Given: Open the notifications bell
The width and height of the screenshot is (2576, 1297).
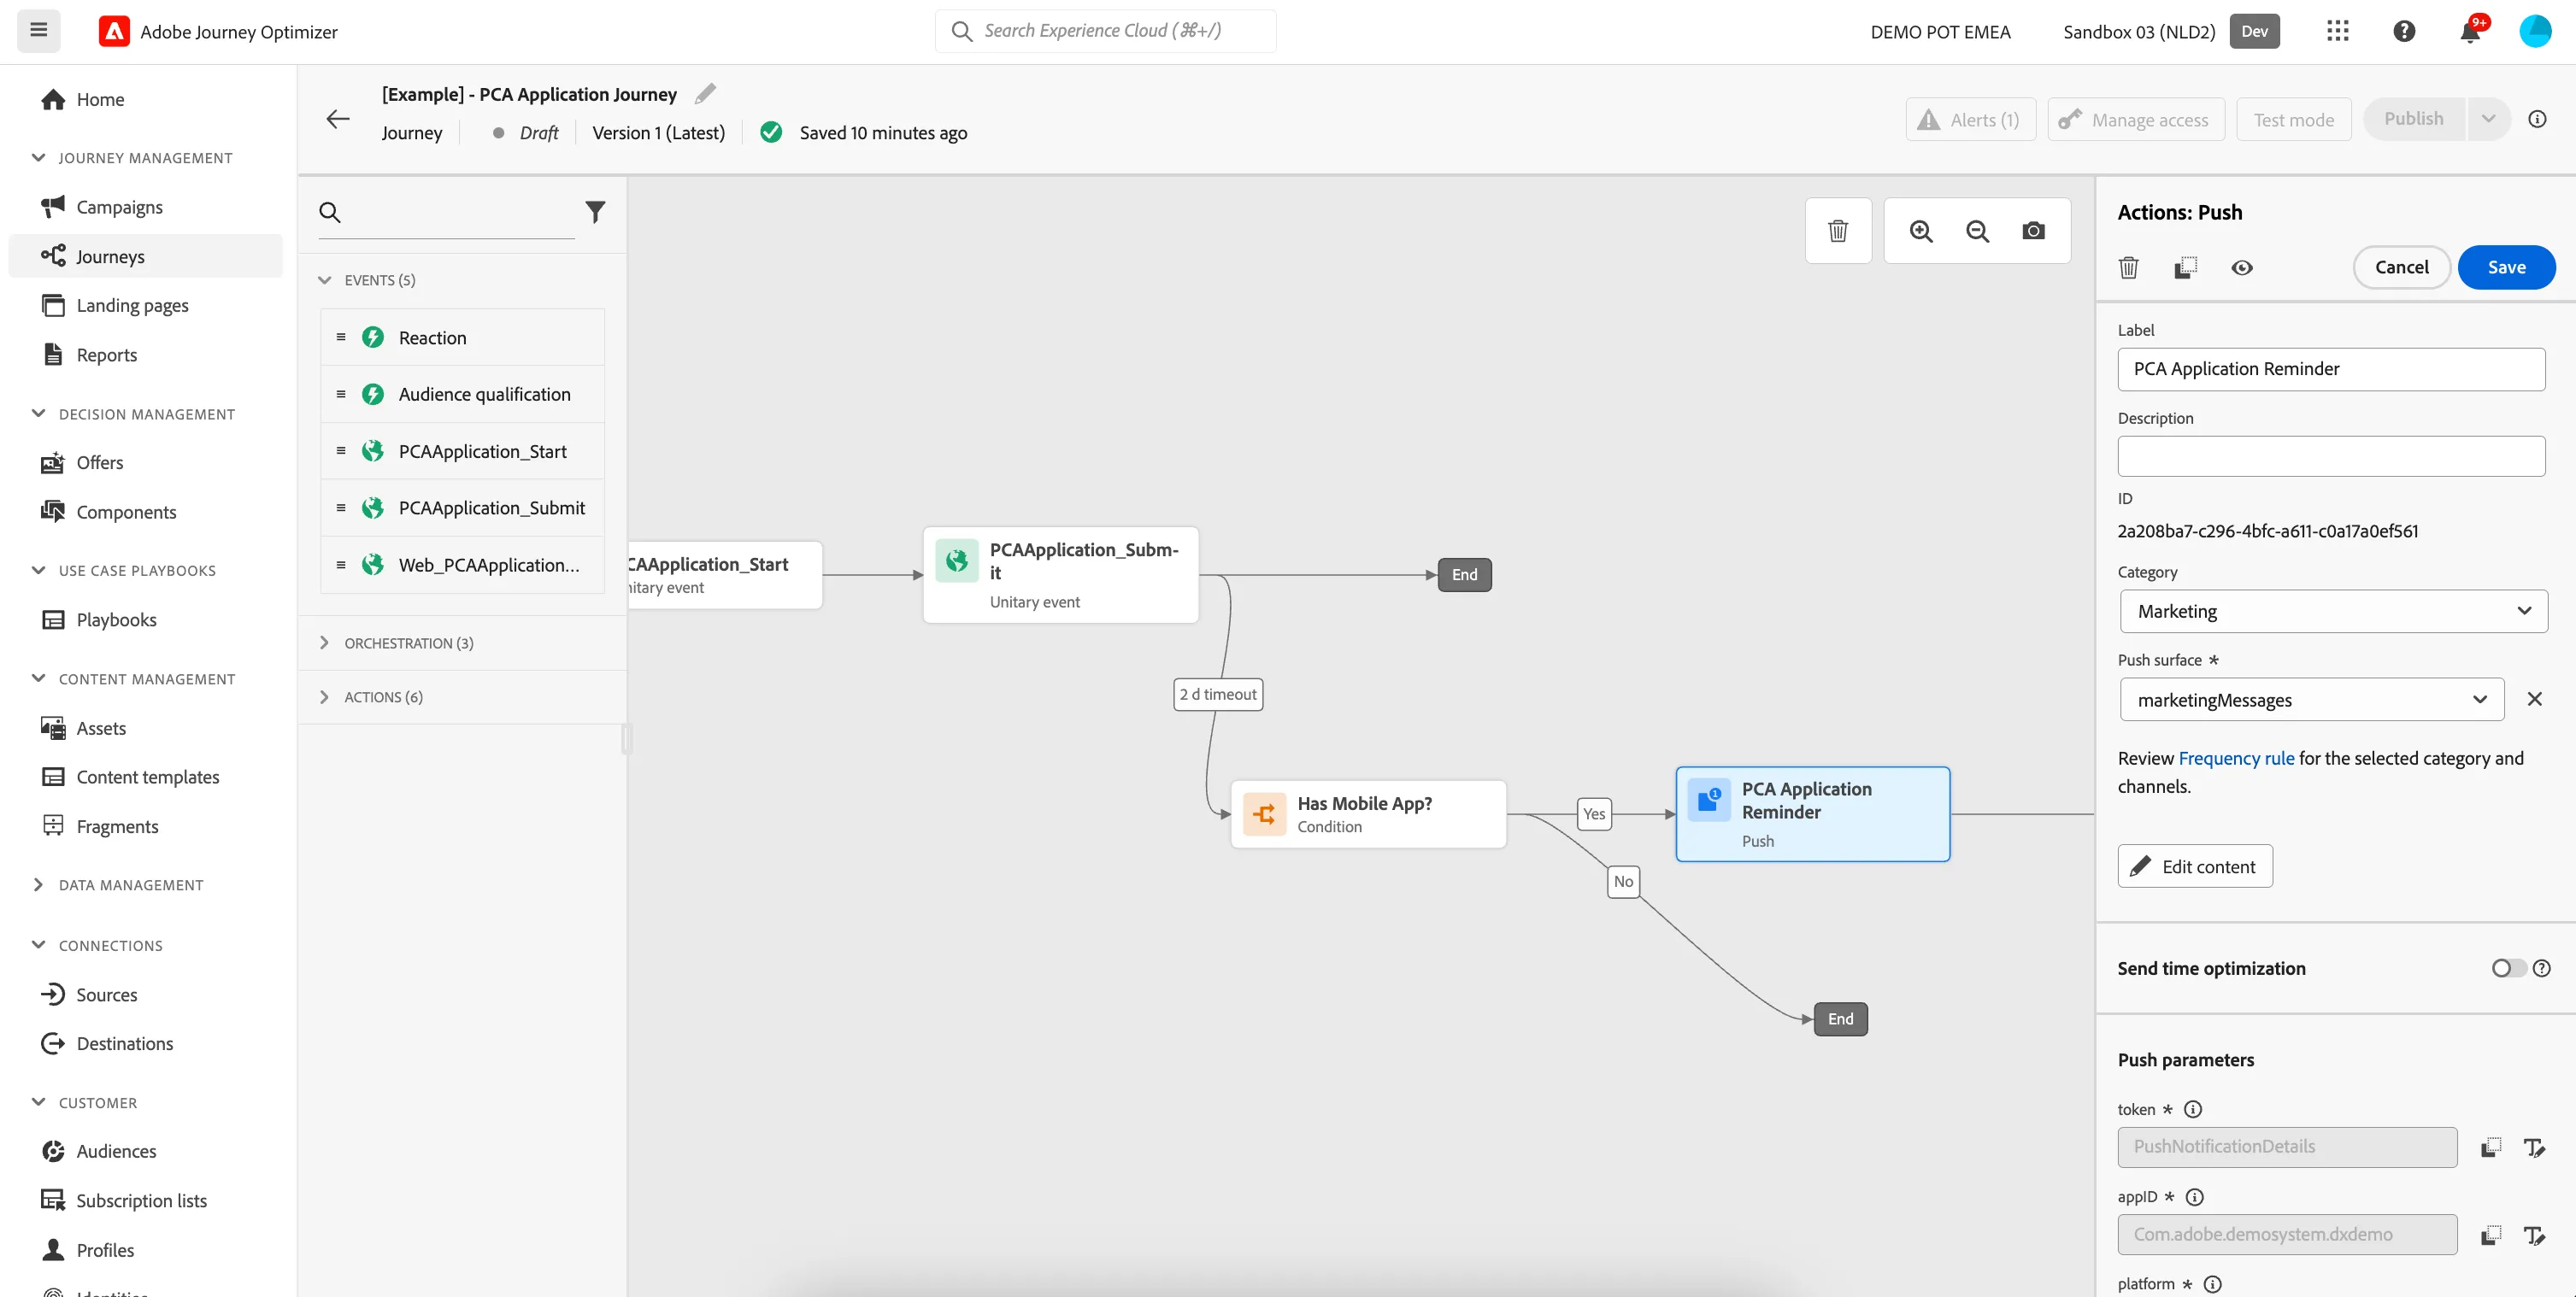Looking at the screenshot, I should click(x=2470, y=31).
